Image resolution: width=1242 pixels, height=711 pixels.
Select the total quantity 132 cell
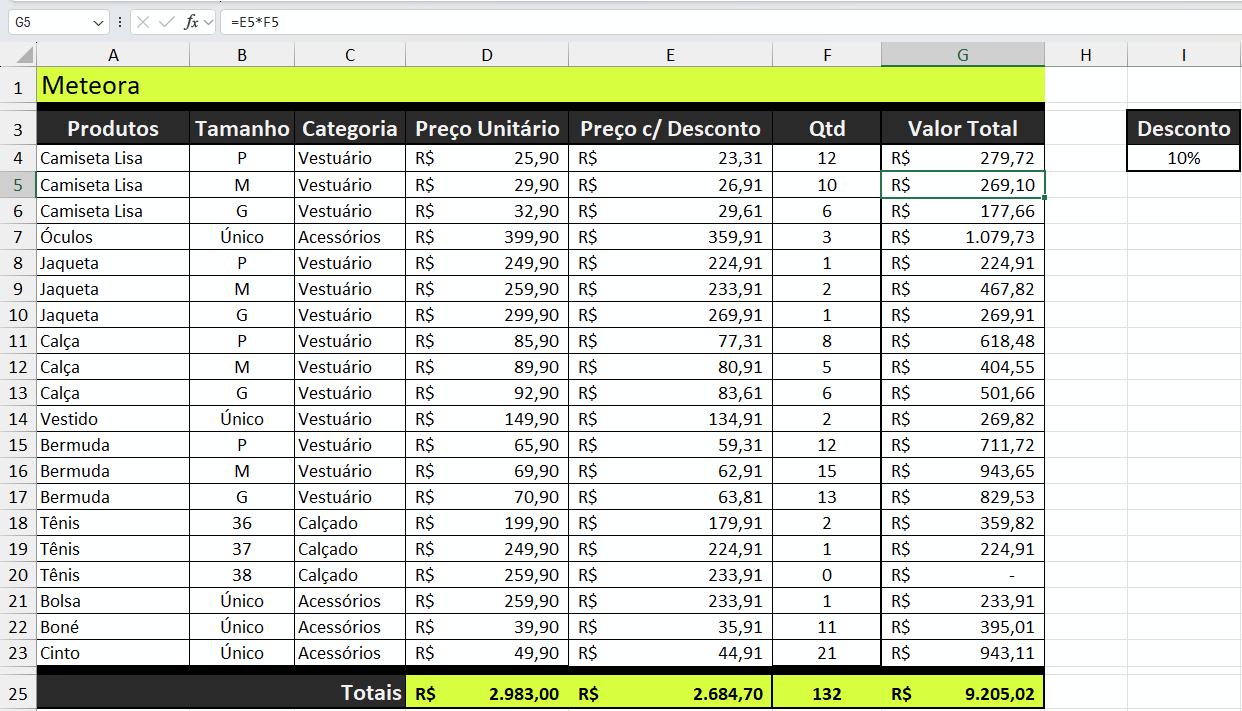coord(827,693)
